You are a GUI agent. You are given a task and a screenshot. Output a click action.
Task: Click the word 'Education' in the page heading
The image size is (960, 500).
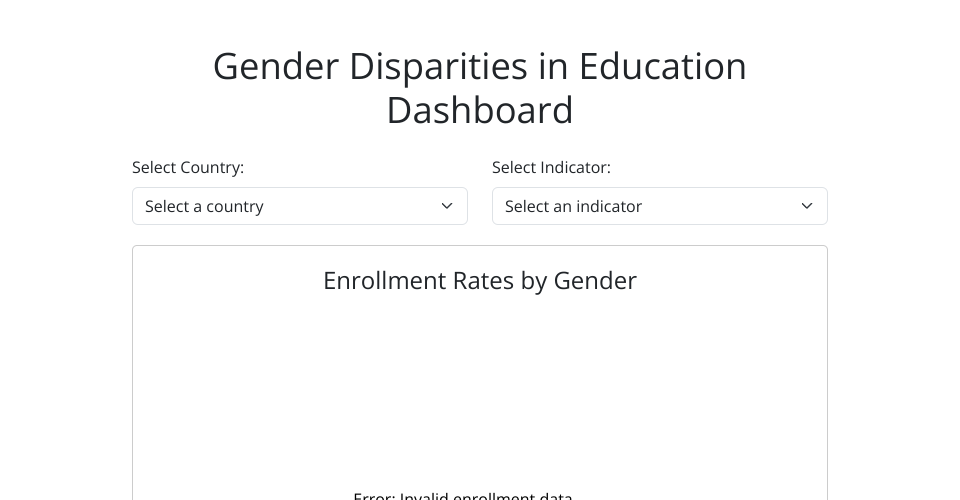click(x=650, y=66)
